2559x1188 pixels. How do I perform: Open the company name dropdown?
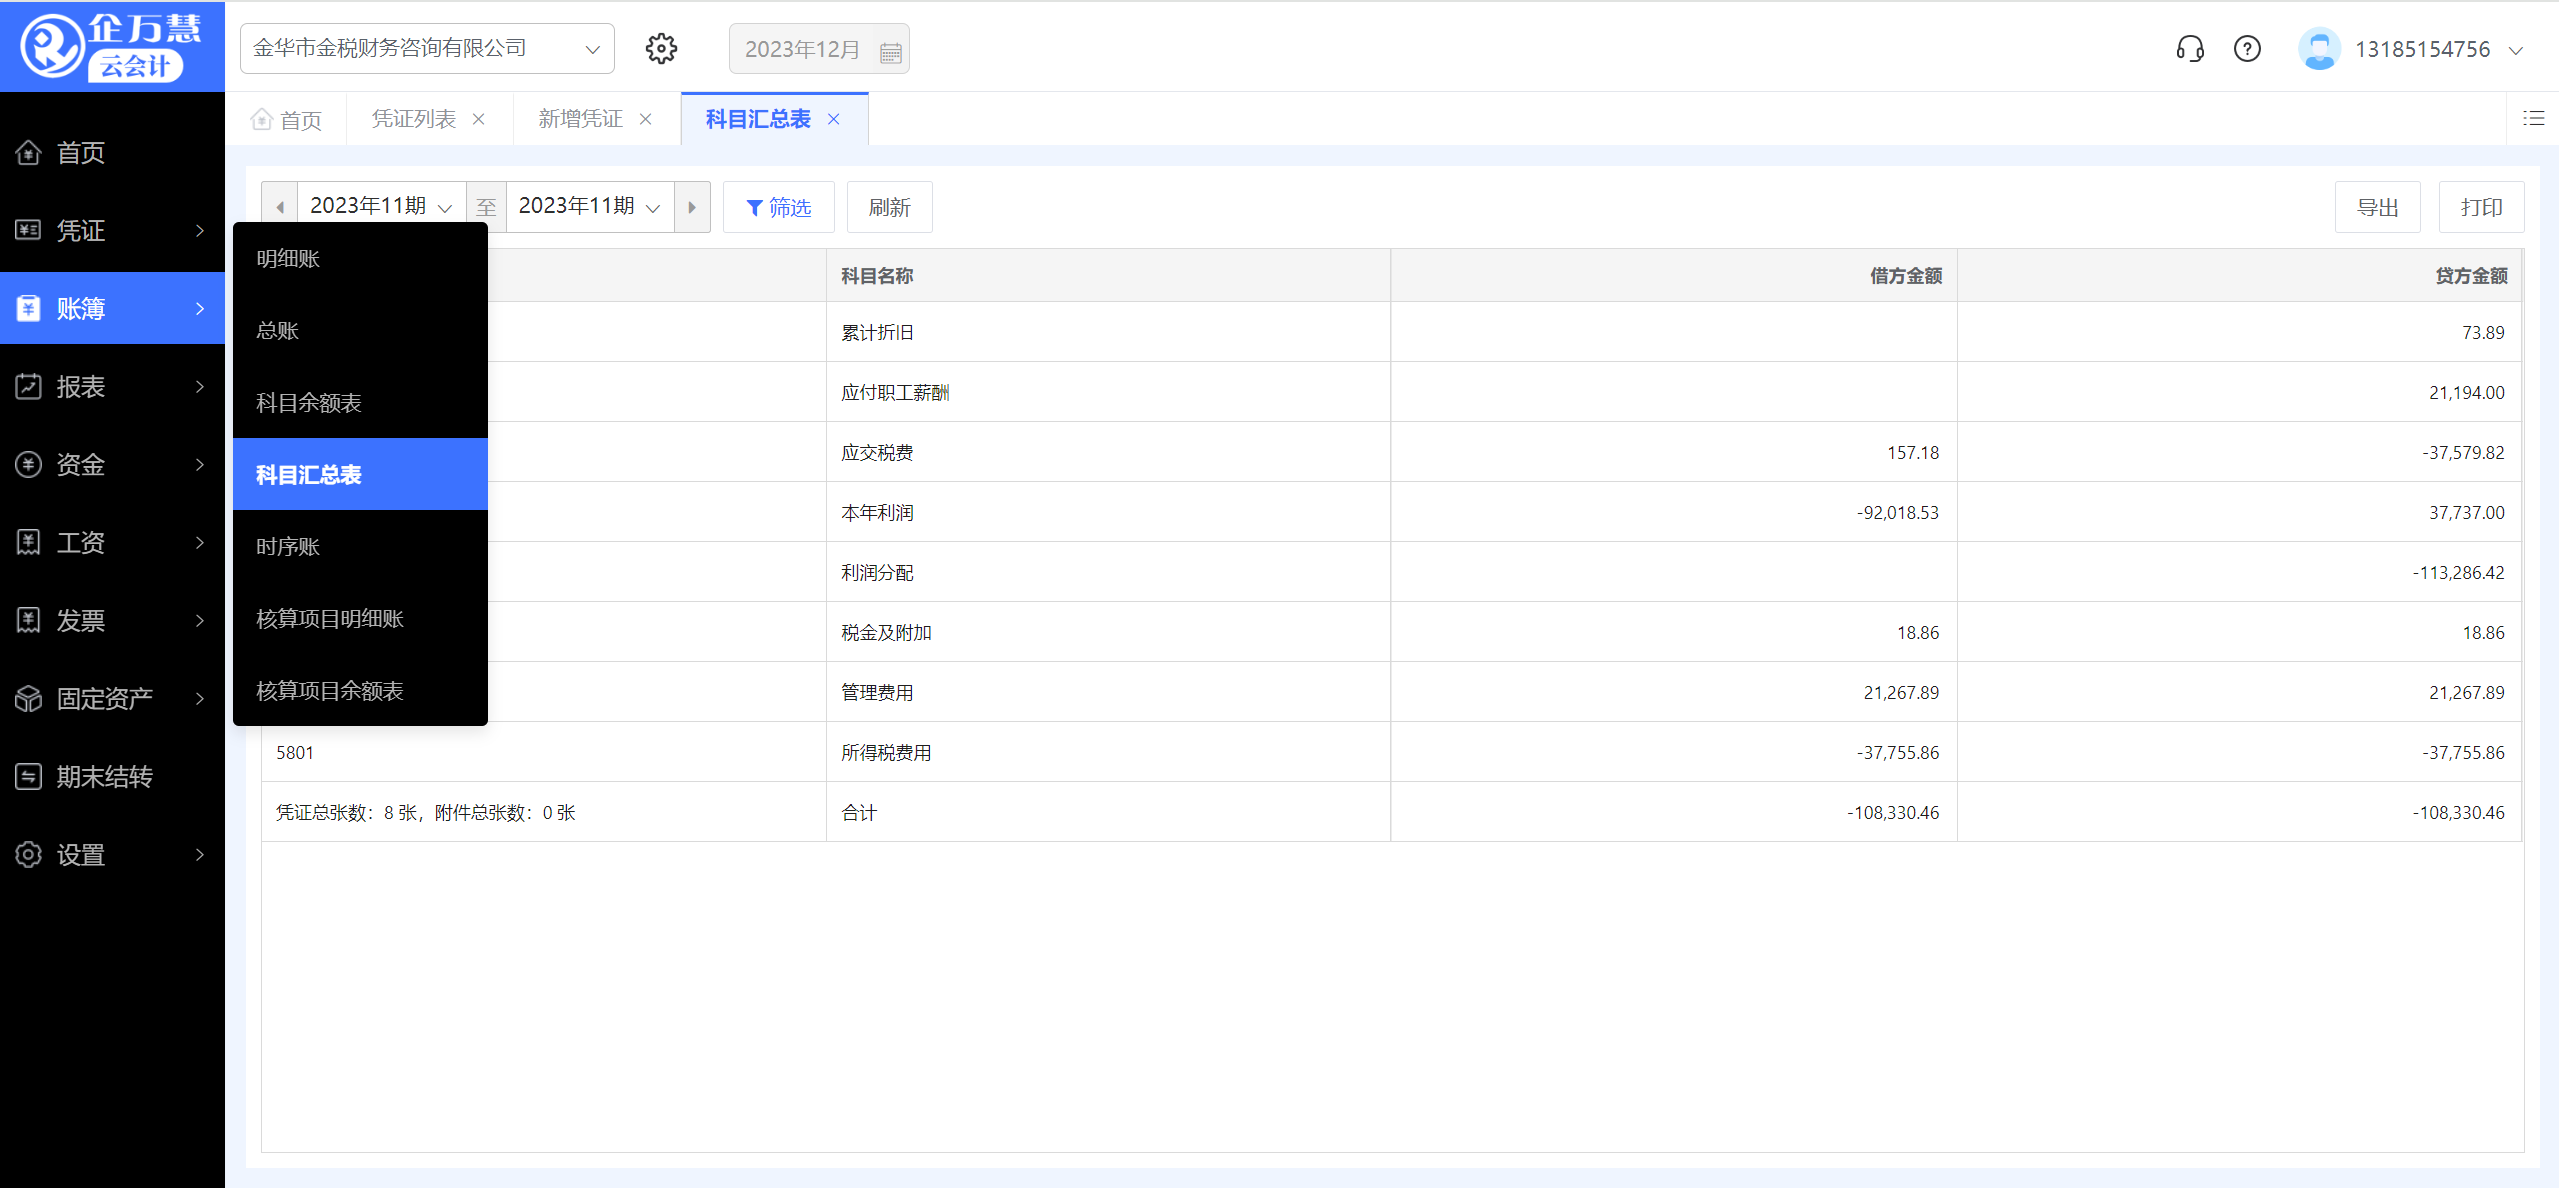427,49
